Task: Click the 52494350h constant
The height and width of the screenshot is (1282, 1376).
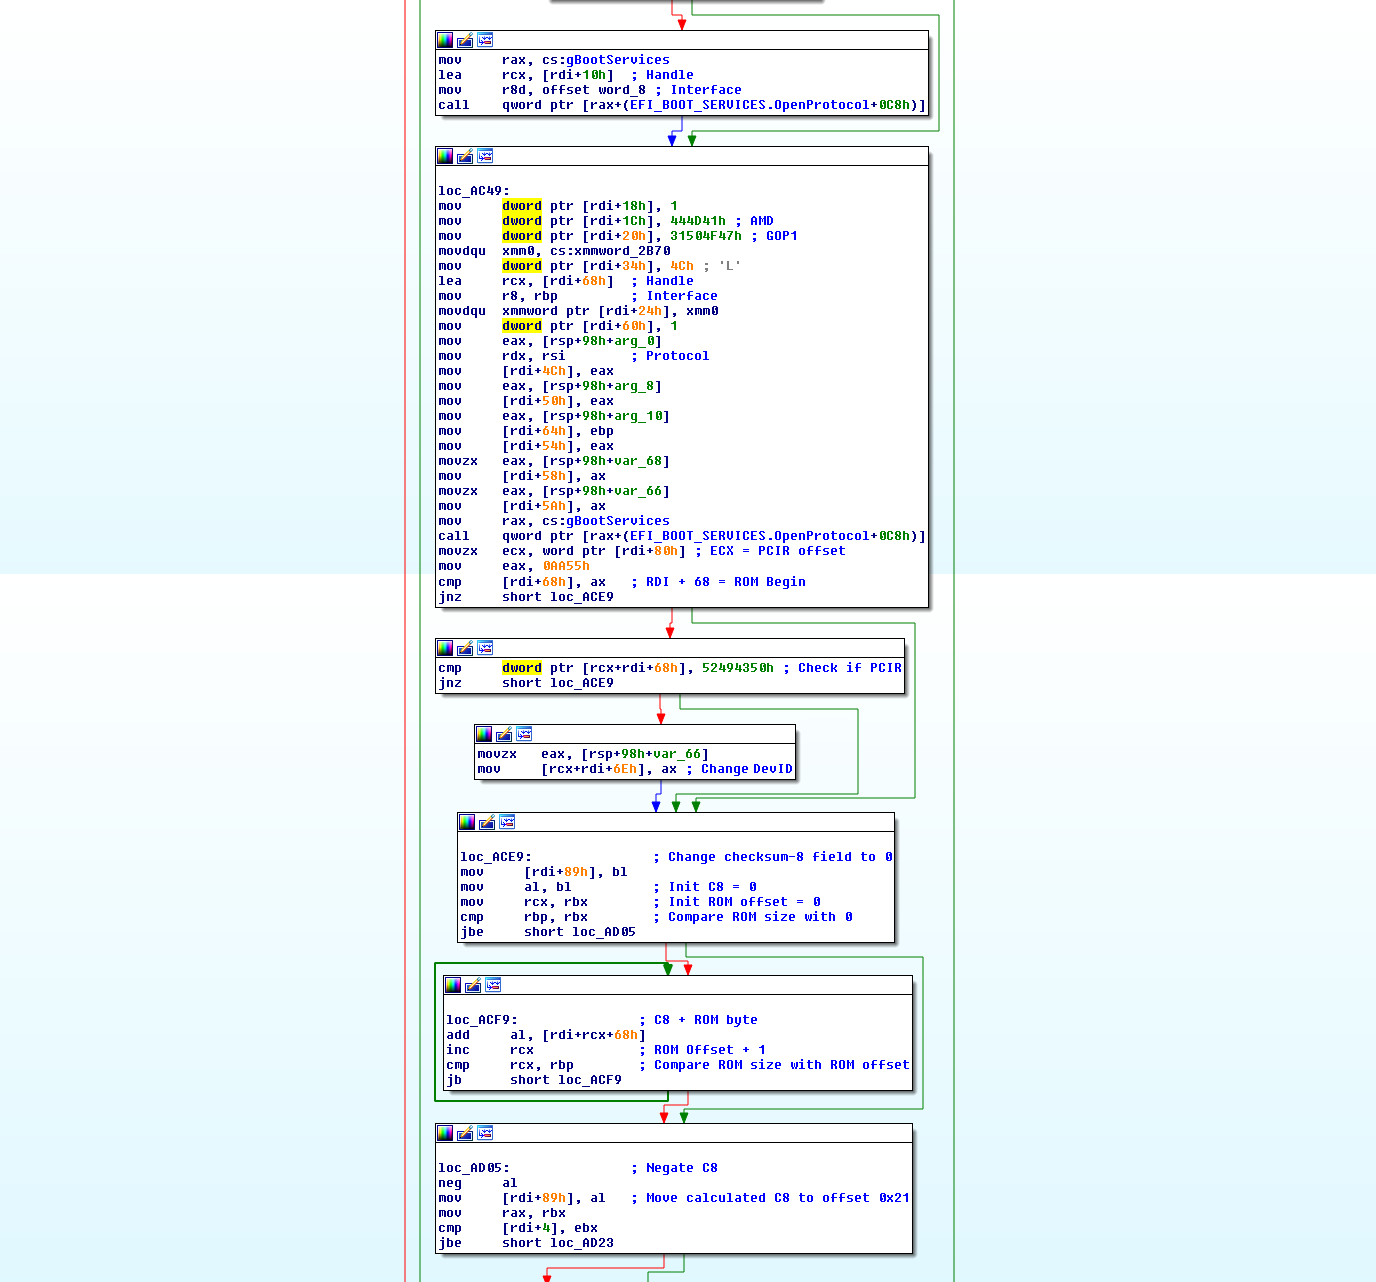Action: pyautogui.click(x=738, y=668)
